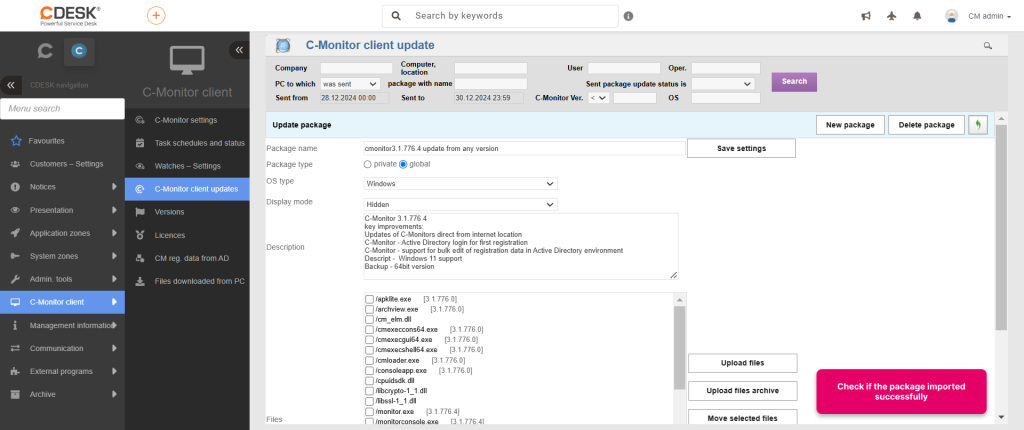The image size is (1024, 430).
Task: Open the C-Monitor Ver. comparison dropdown
Action: click(x=598, y=98)
